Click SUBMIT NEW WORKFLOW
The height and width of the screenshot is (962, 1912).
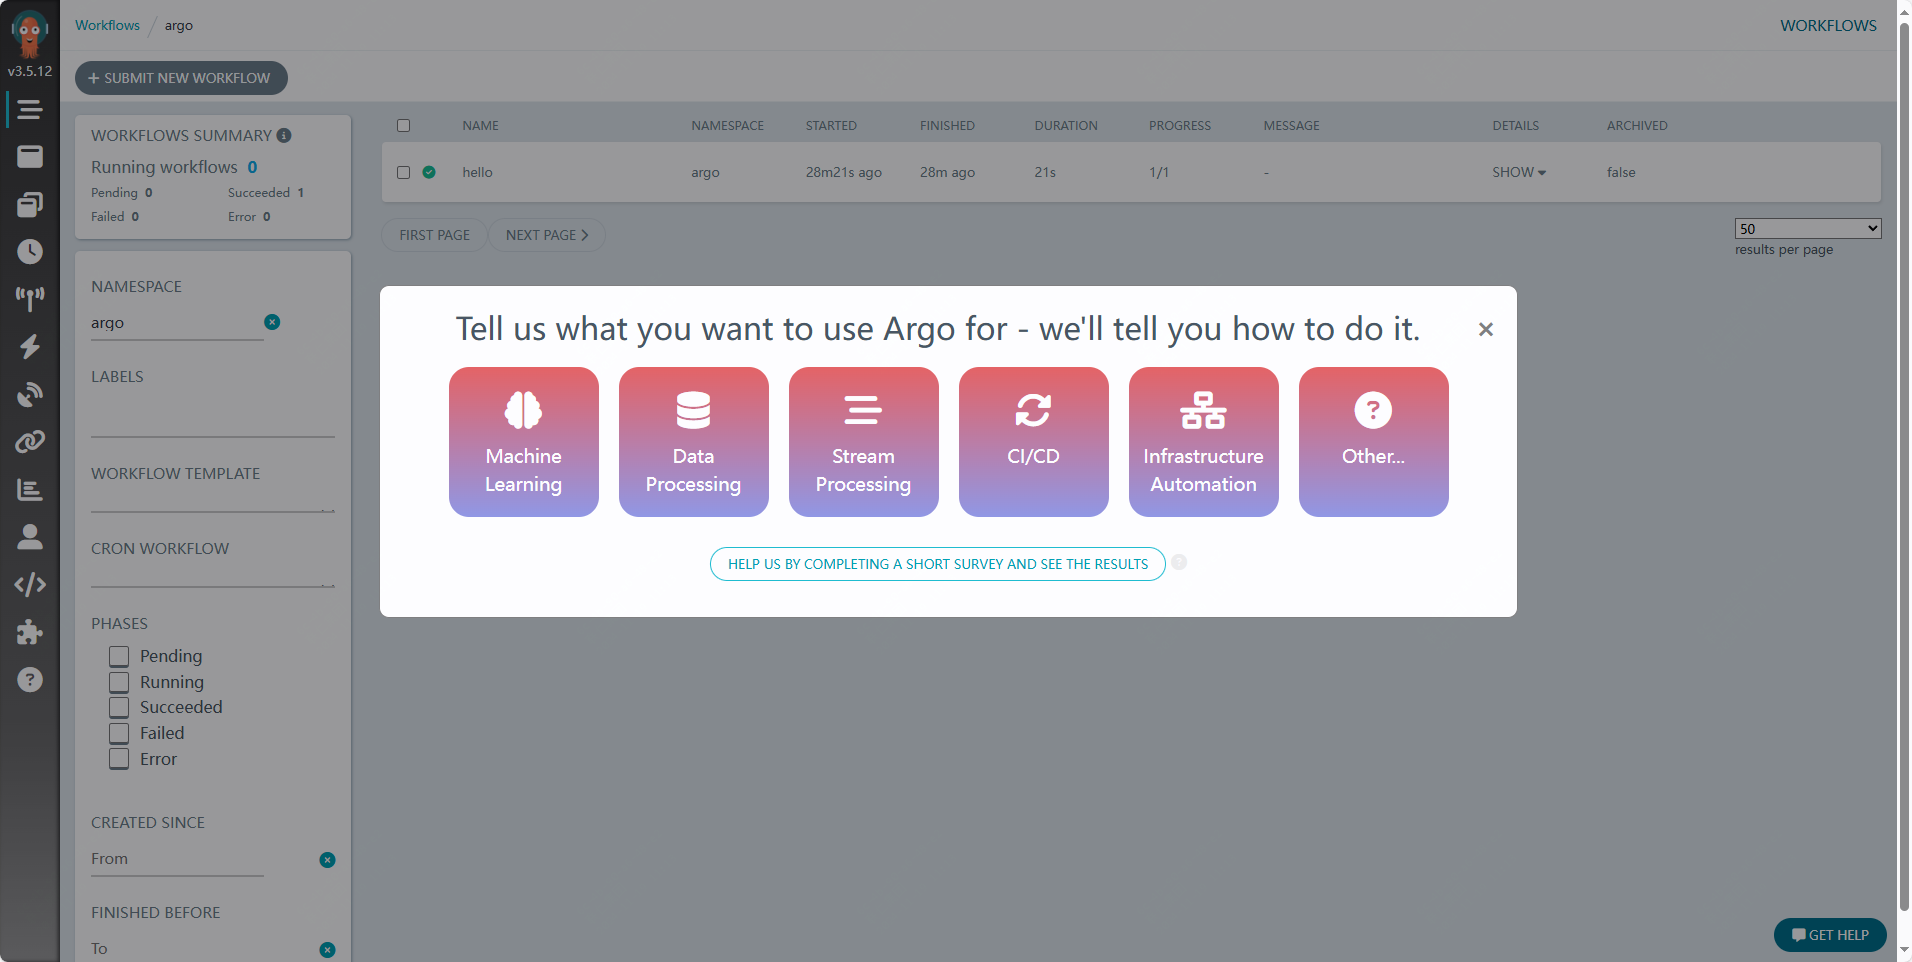[180, 77]
